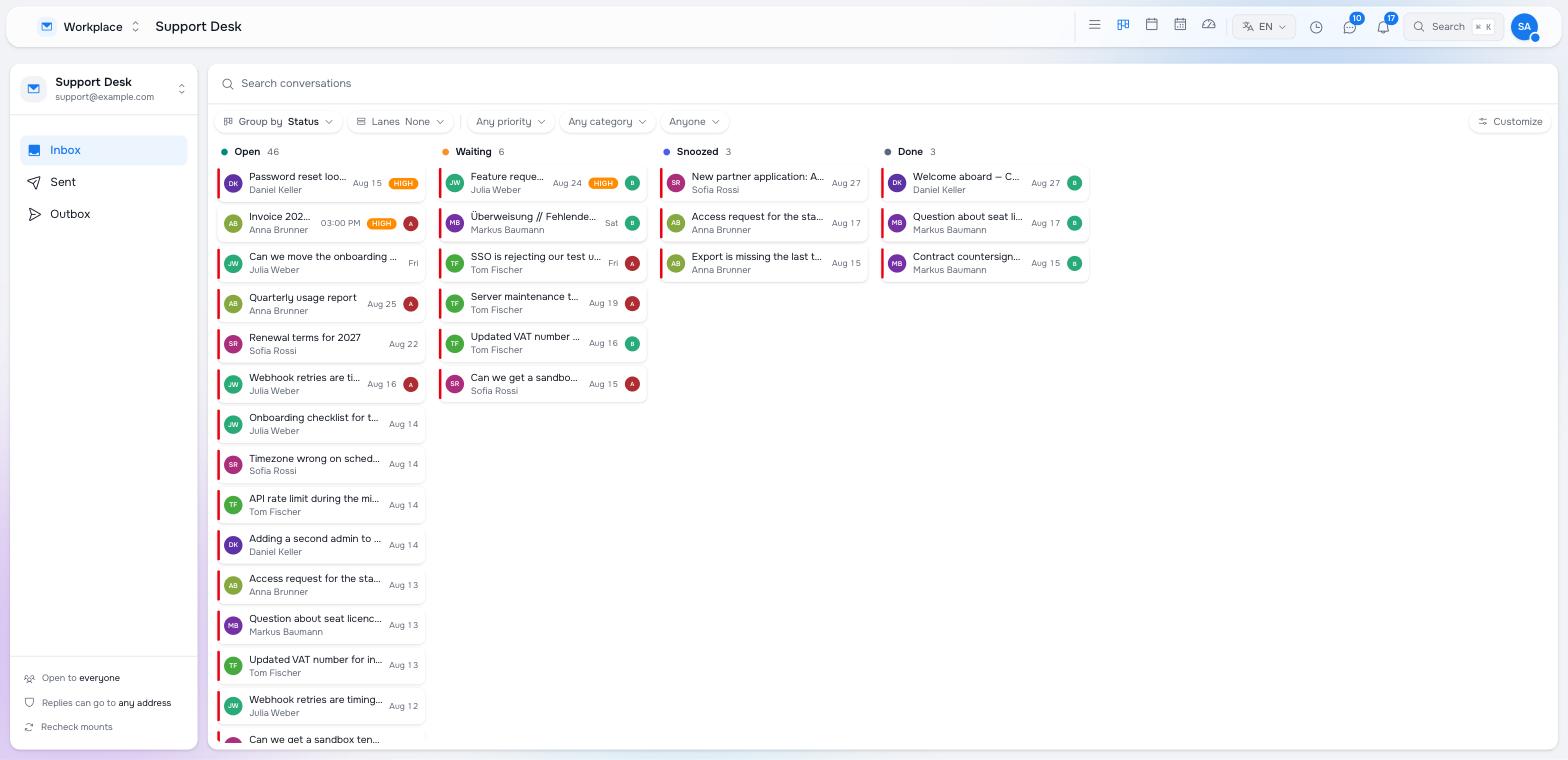This screenshot has height=760, width=1568.
Task: Open the Server maintenance conversation card
Action: point(543,303)
